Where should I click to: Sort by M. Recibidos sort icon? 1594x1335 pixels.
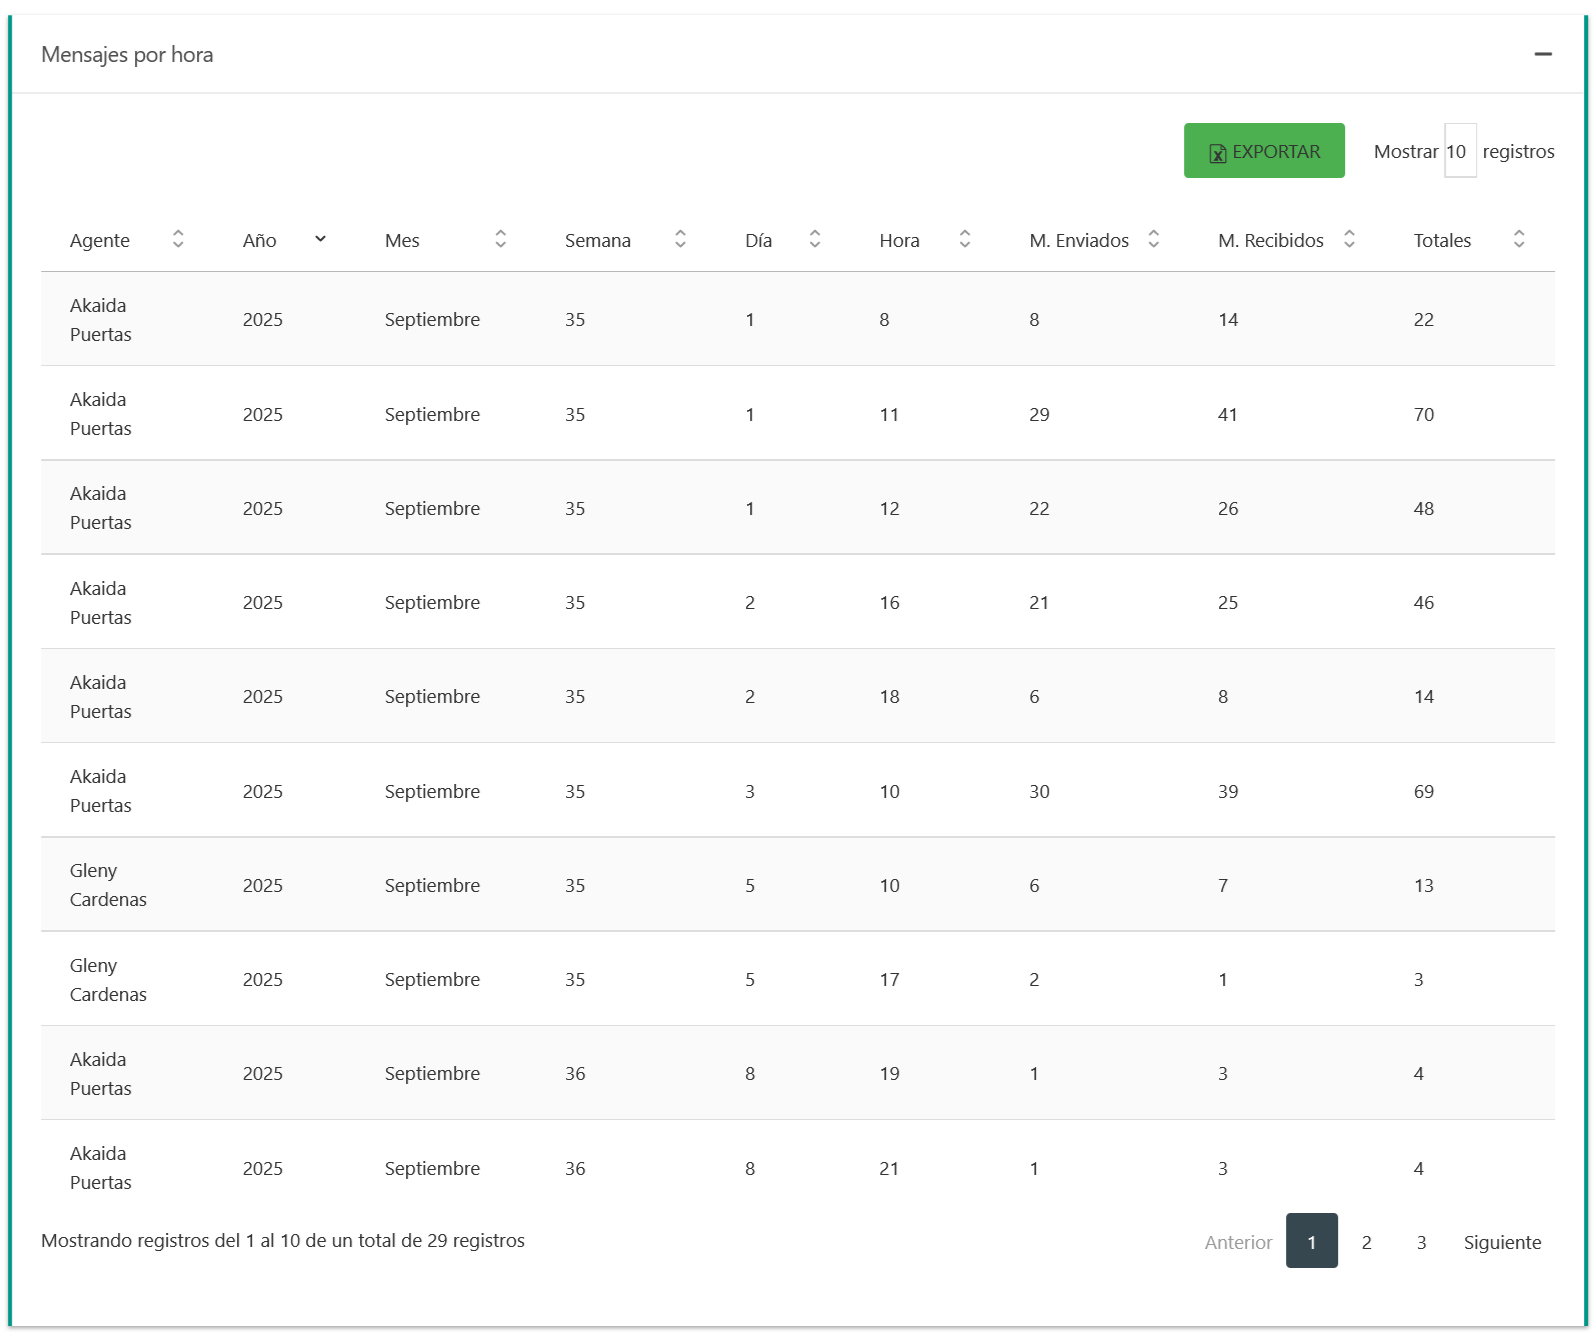click(1349, 239)
